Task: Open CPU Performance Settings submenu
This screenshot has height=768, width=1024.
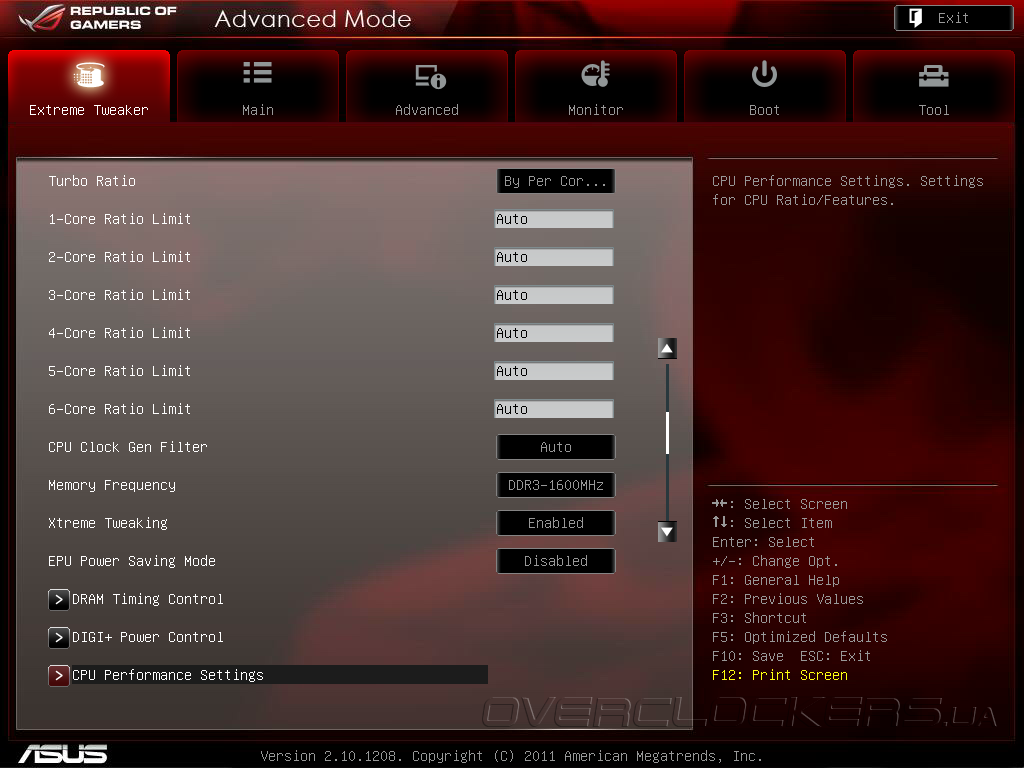Action: (268, 675)
